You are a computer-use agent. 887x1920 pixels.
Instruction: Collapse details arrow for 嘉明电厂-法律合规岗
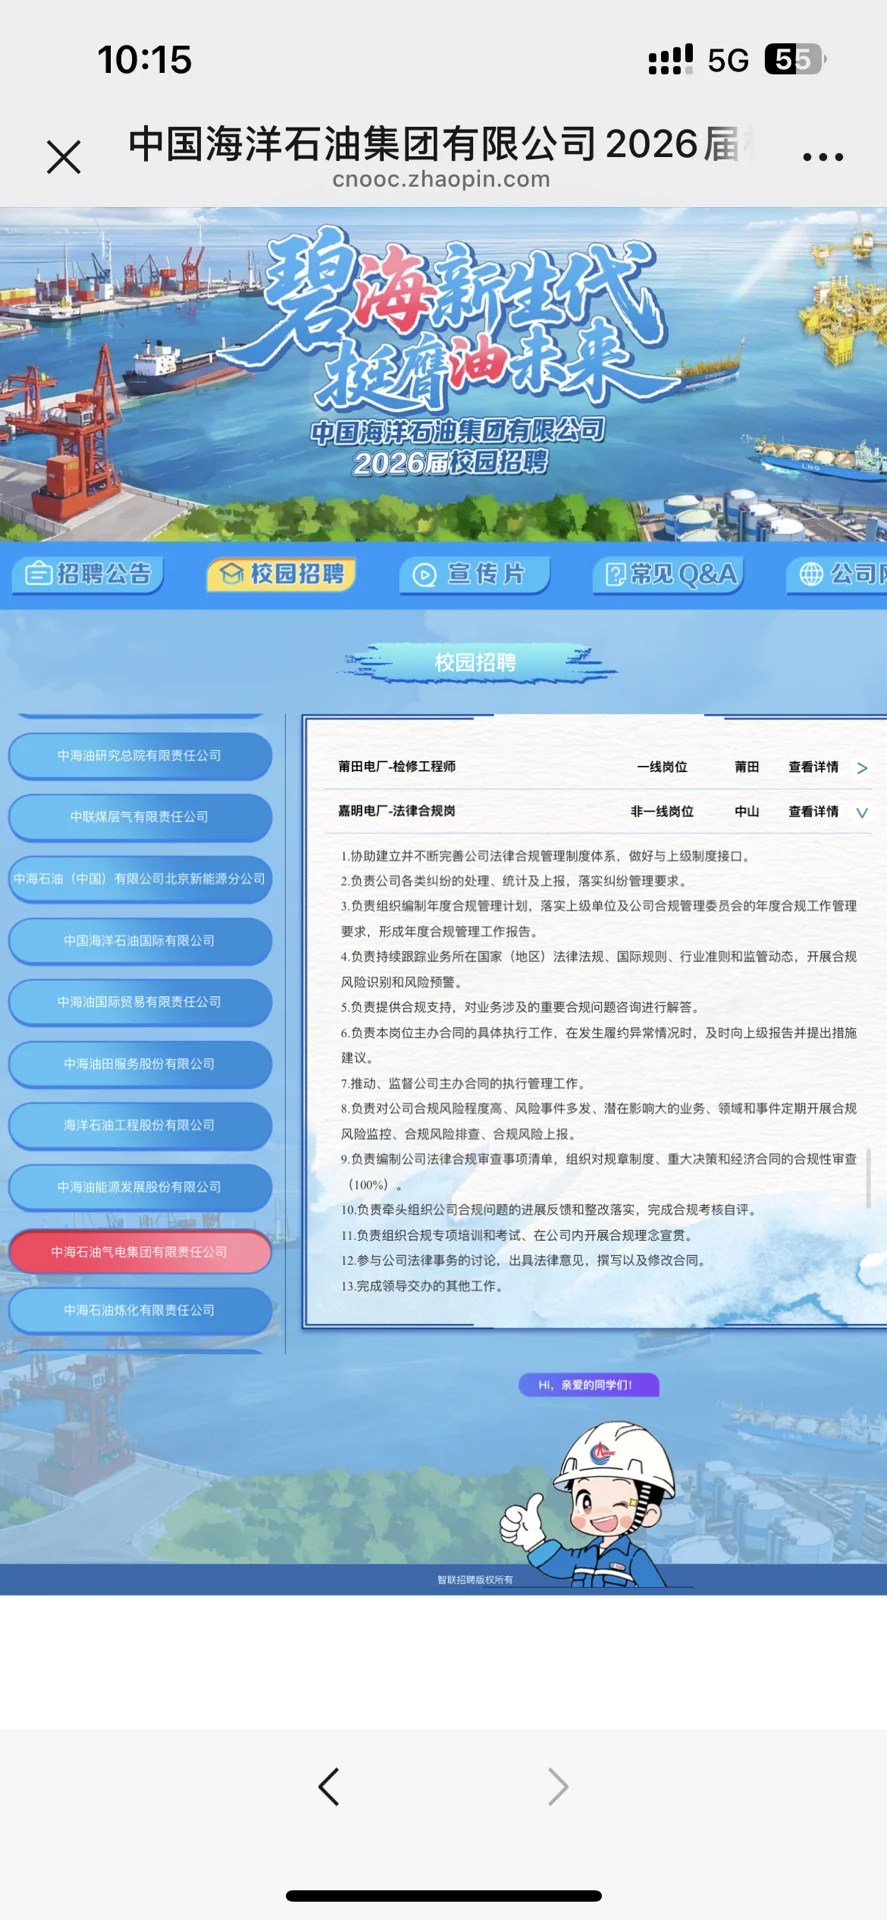pyautogui.click(x=862, y=812)
